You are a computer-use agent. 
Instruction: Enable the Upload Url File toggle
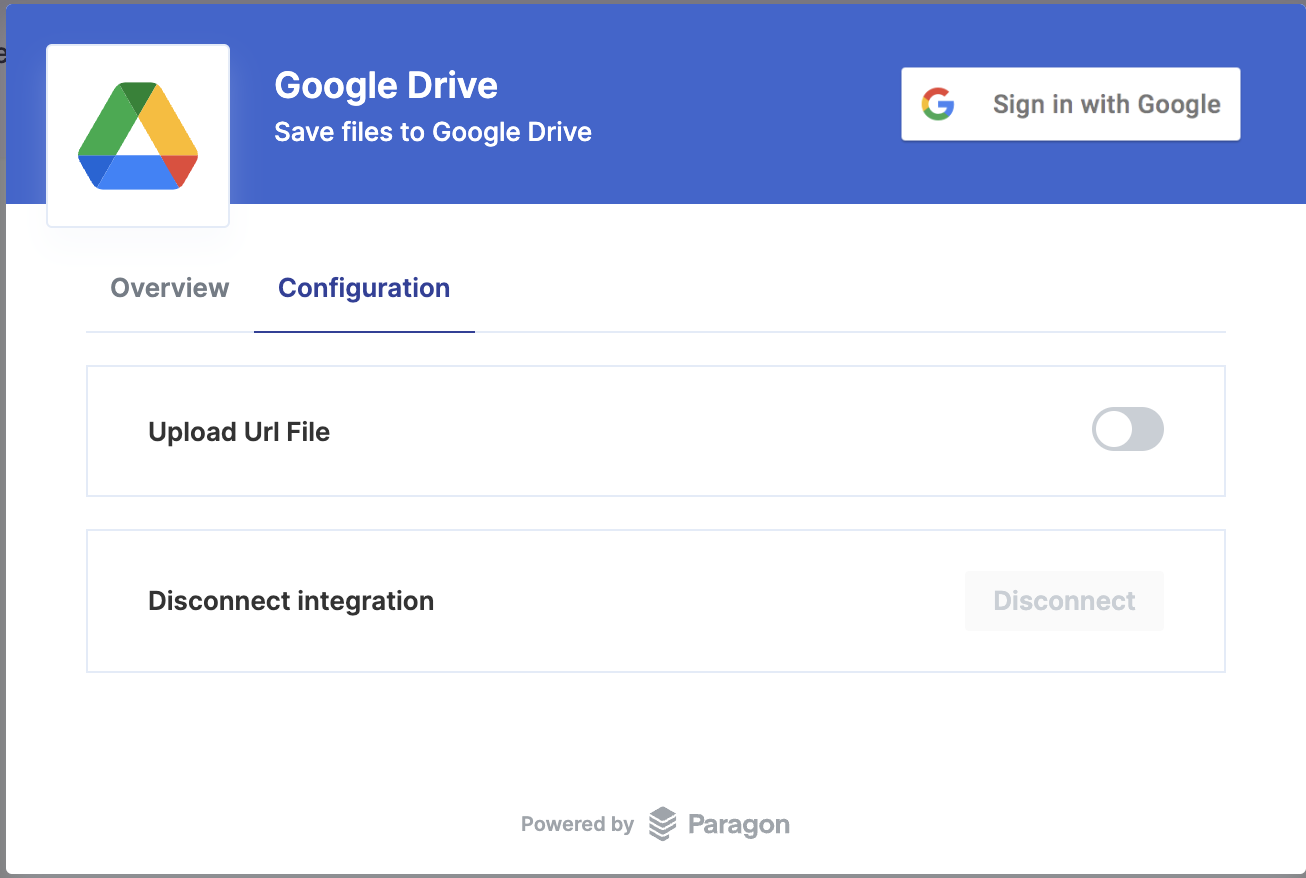pyautogui.click(x=1127, y=429)
